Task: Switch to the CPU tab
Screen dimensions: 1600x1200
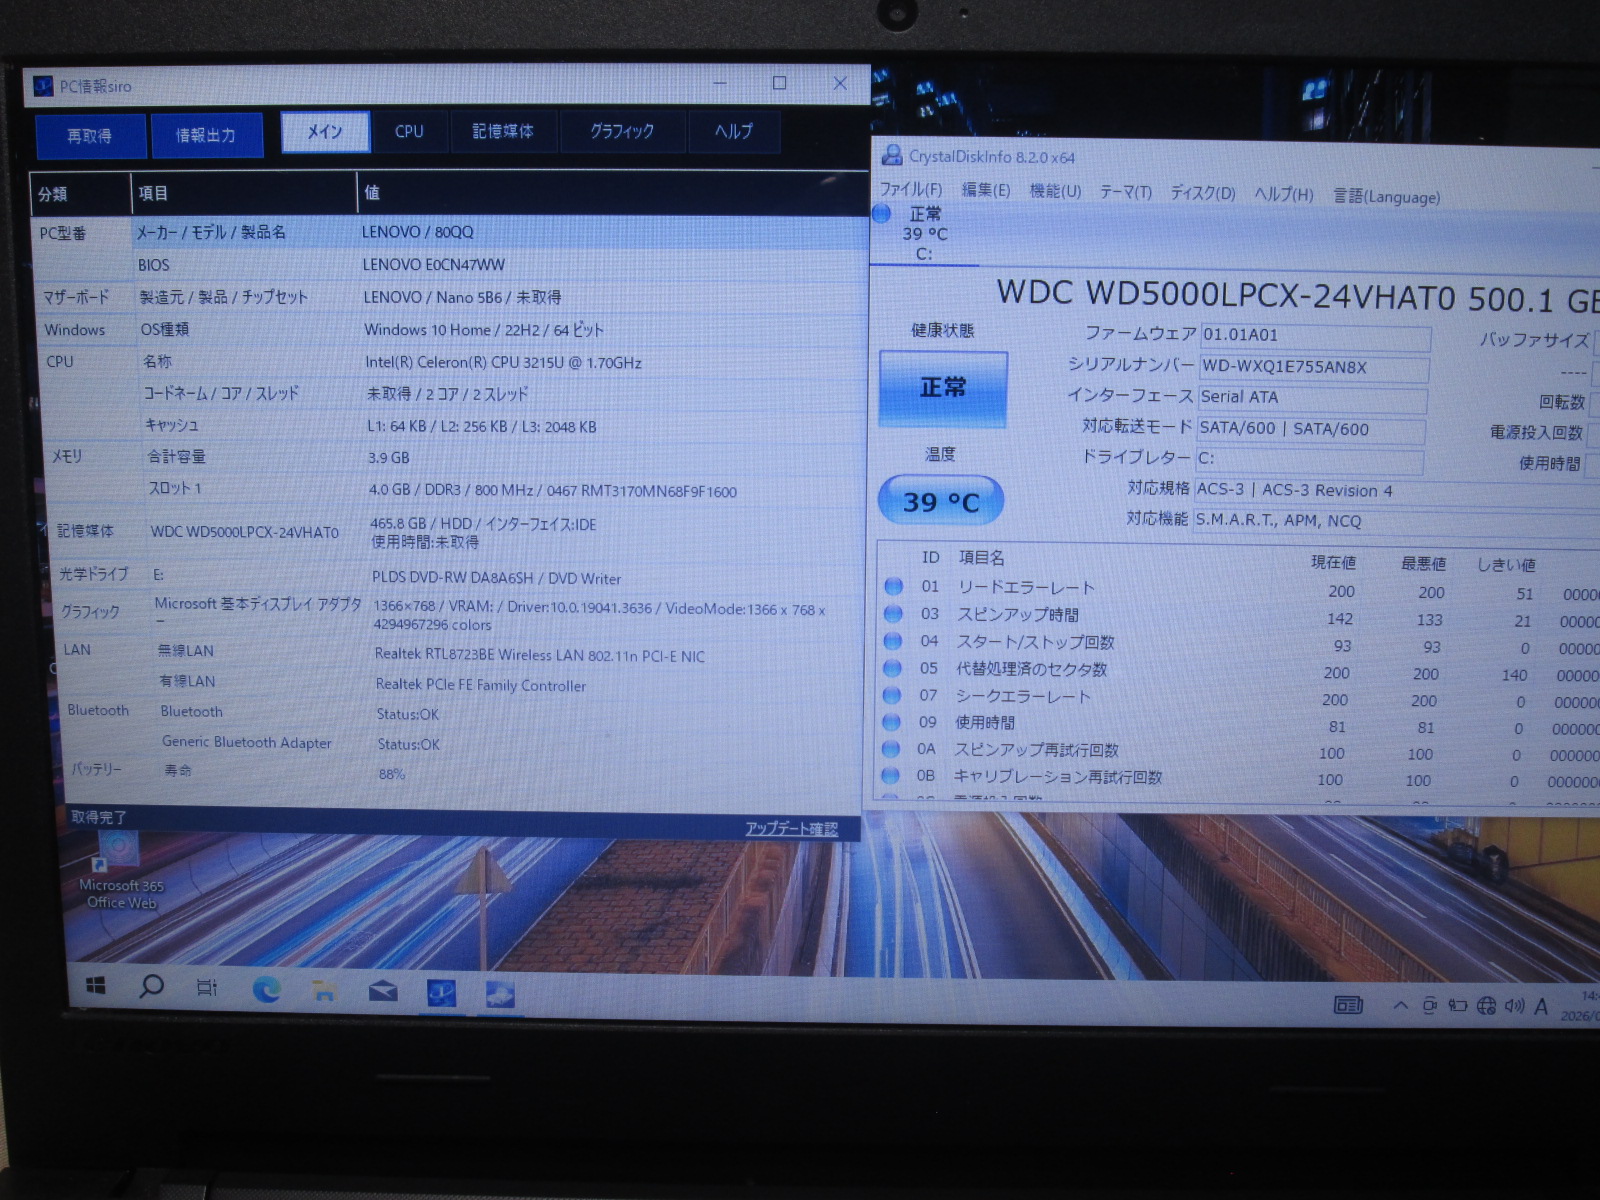Action: point(409,132)
